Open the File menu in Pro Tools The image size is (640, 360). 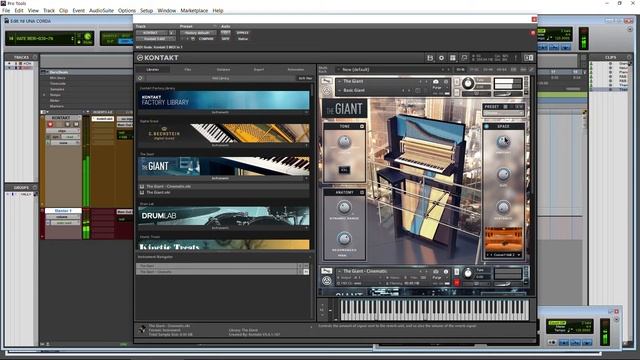click(x=6, y=11)
